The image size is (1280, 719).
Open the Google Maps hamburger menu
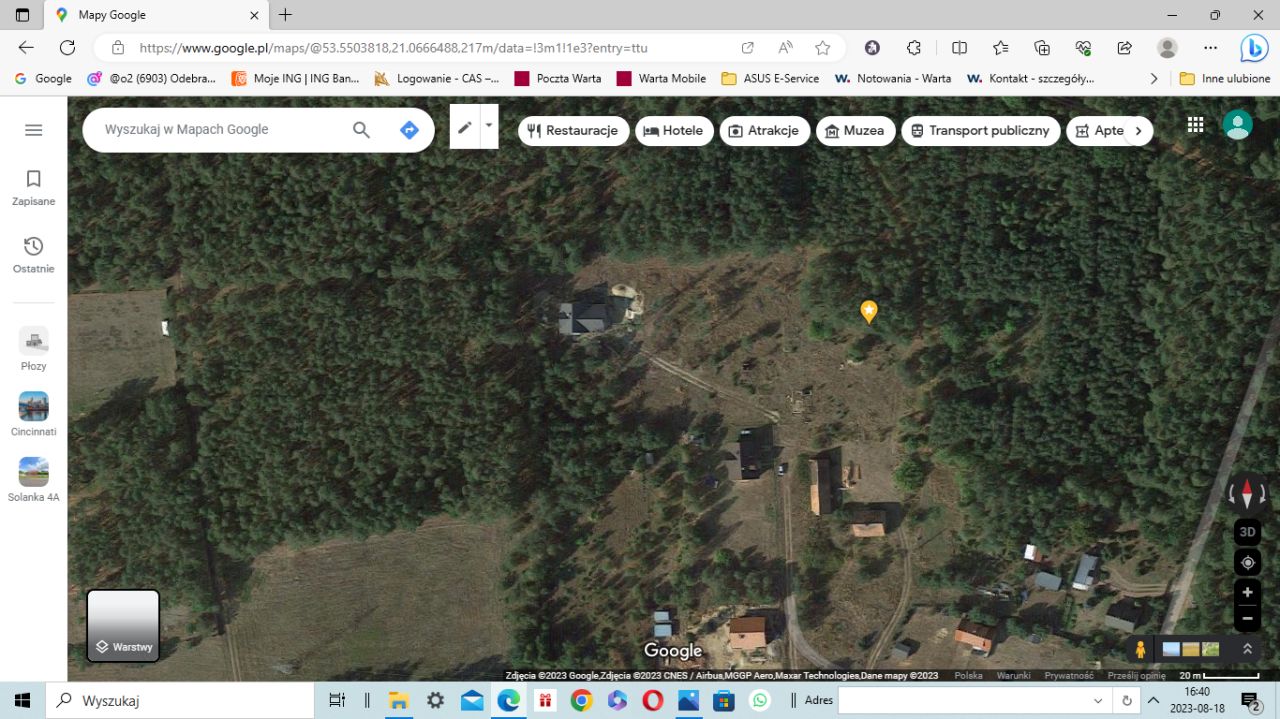coord(34,130)
